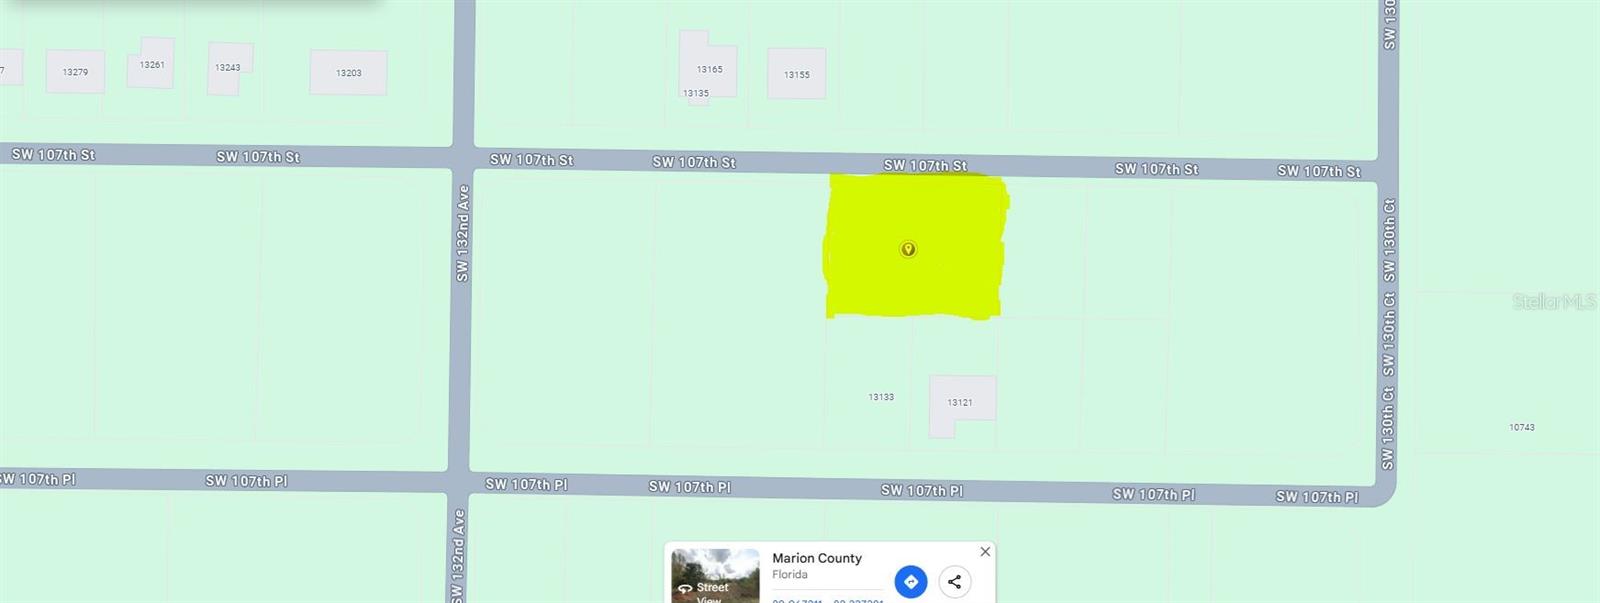Click building labeled 13203
The height and width of the screenshot is (603, 1600).
(348, 73)
